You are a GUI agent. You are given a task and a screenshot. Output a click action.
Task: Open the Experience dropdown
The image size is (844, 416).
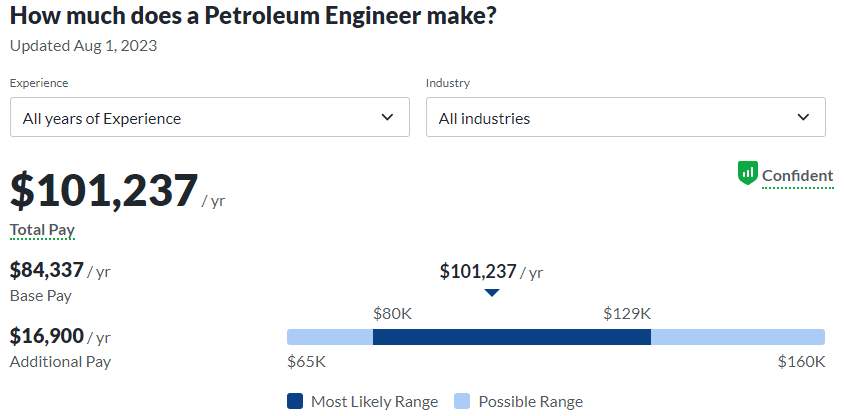[209, 118]
